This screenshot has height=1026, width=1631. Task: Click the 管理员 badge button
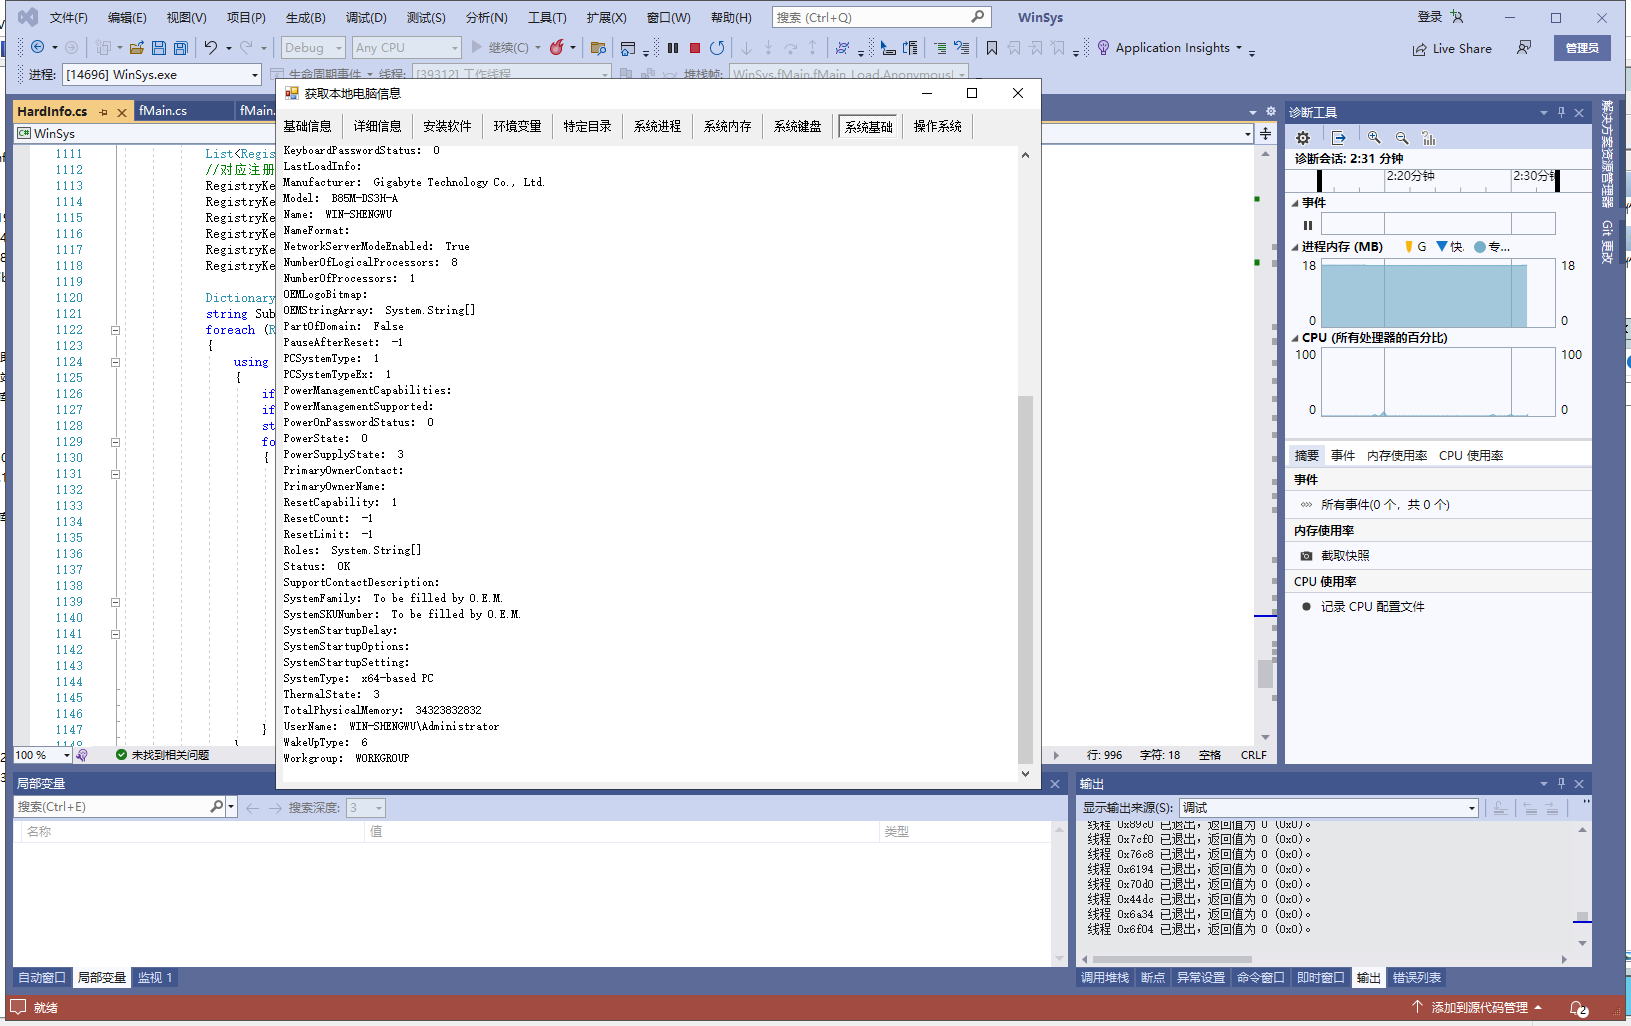[x=1582, y=48]
